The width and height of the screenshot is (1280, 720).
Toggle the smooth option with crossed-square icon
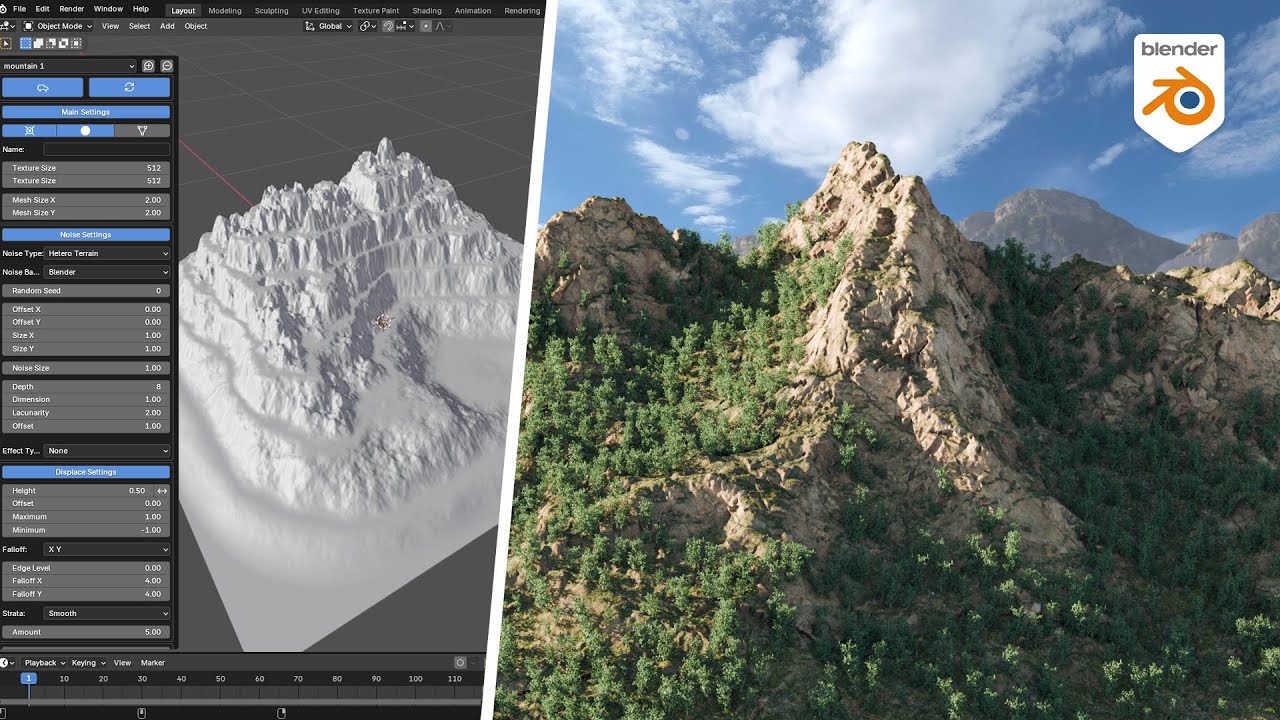click(29, 131)
